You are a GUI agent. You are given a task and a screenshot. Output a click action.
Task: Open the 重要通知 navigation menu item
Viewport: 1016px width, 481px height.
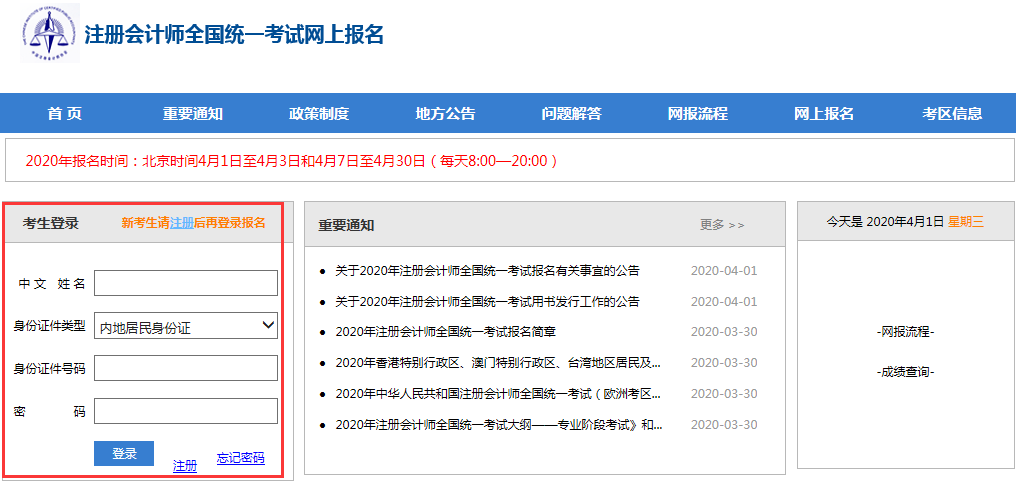192,114
